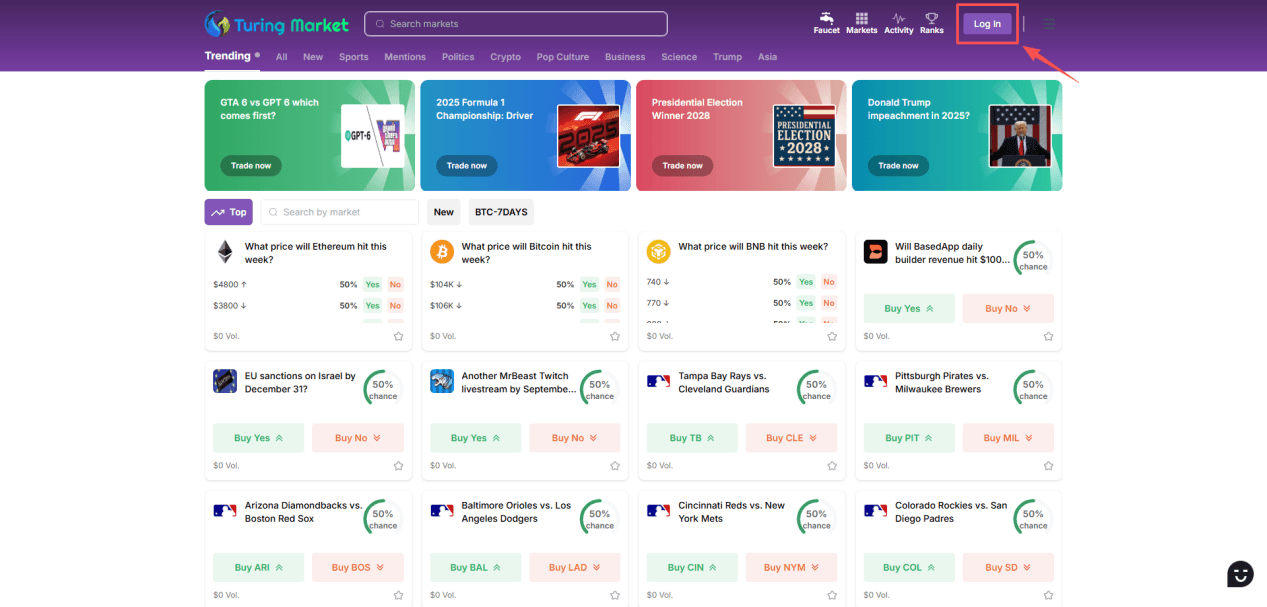1267x607 pixels.
Task: Favorite the BNB price market star
Action: pos(832,336)
